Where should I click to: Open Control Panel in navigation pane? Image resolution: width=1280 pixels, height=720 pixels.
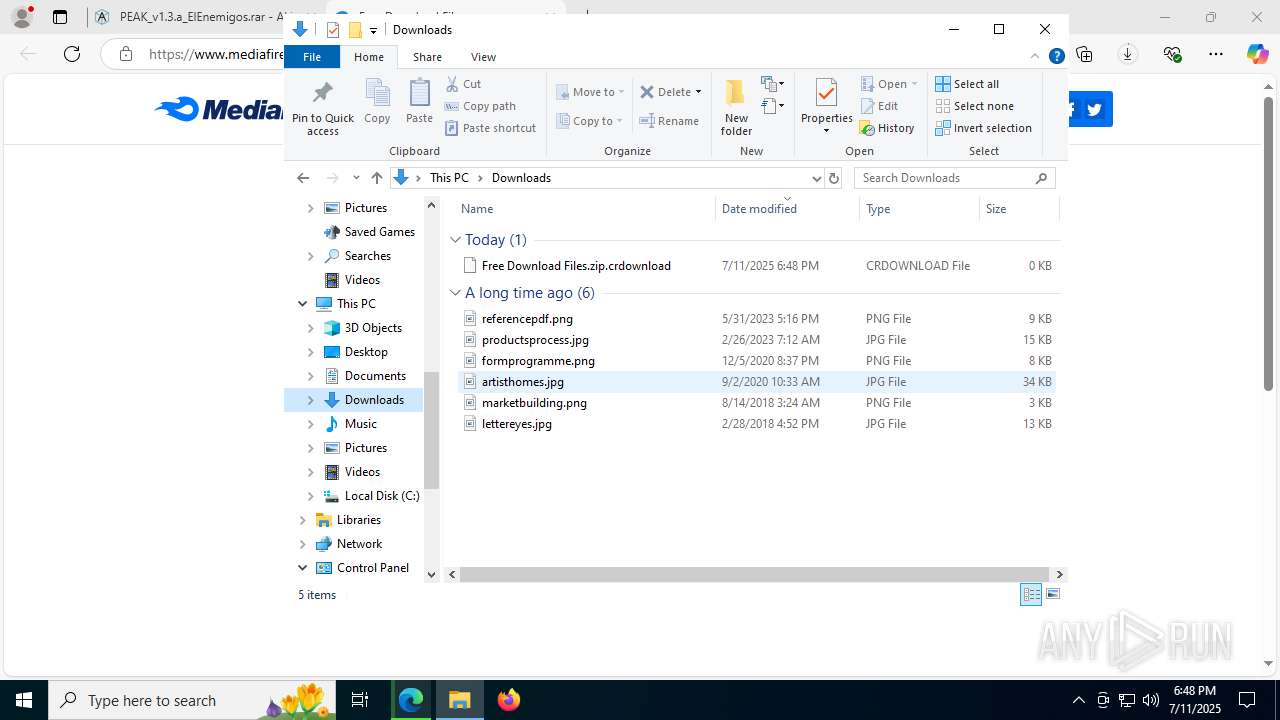(372, 568)
